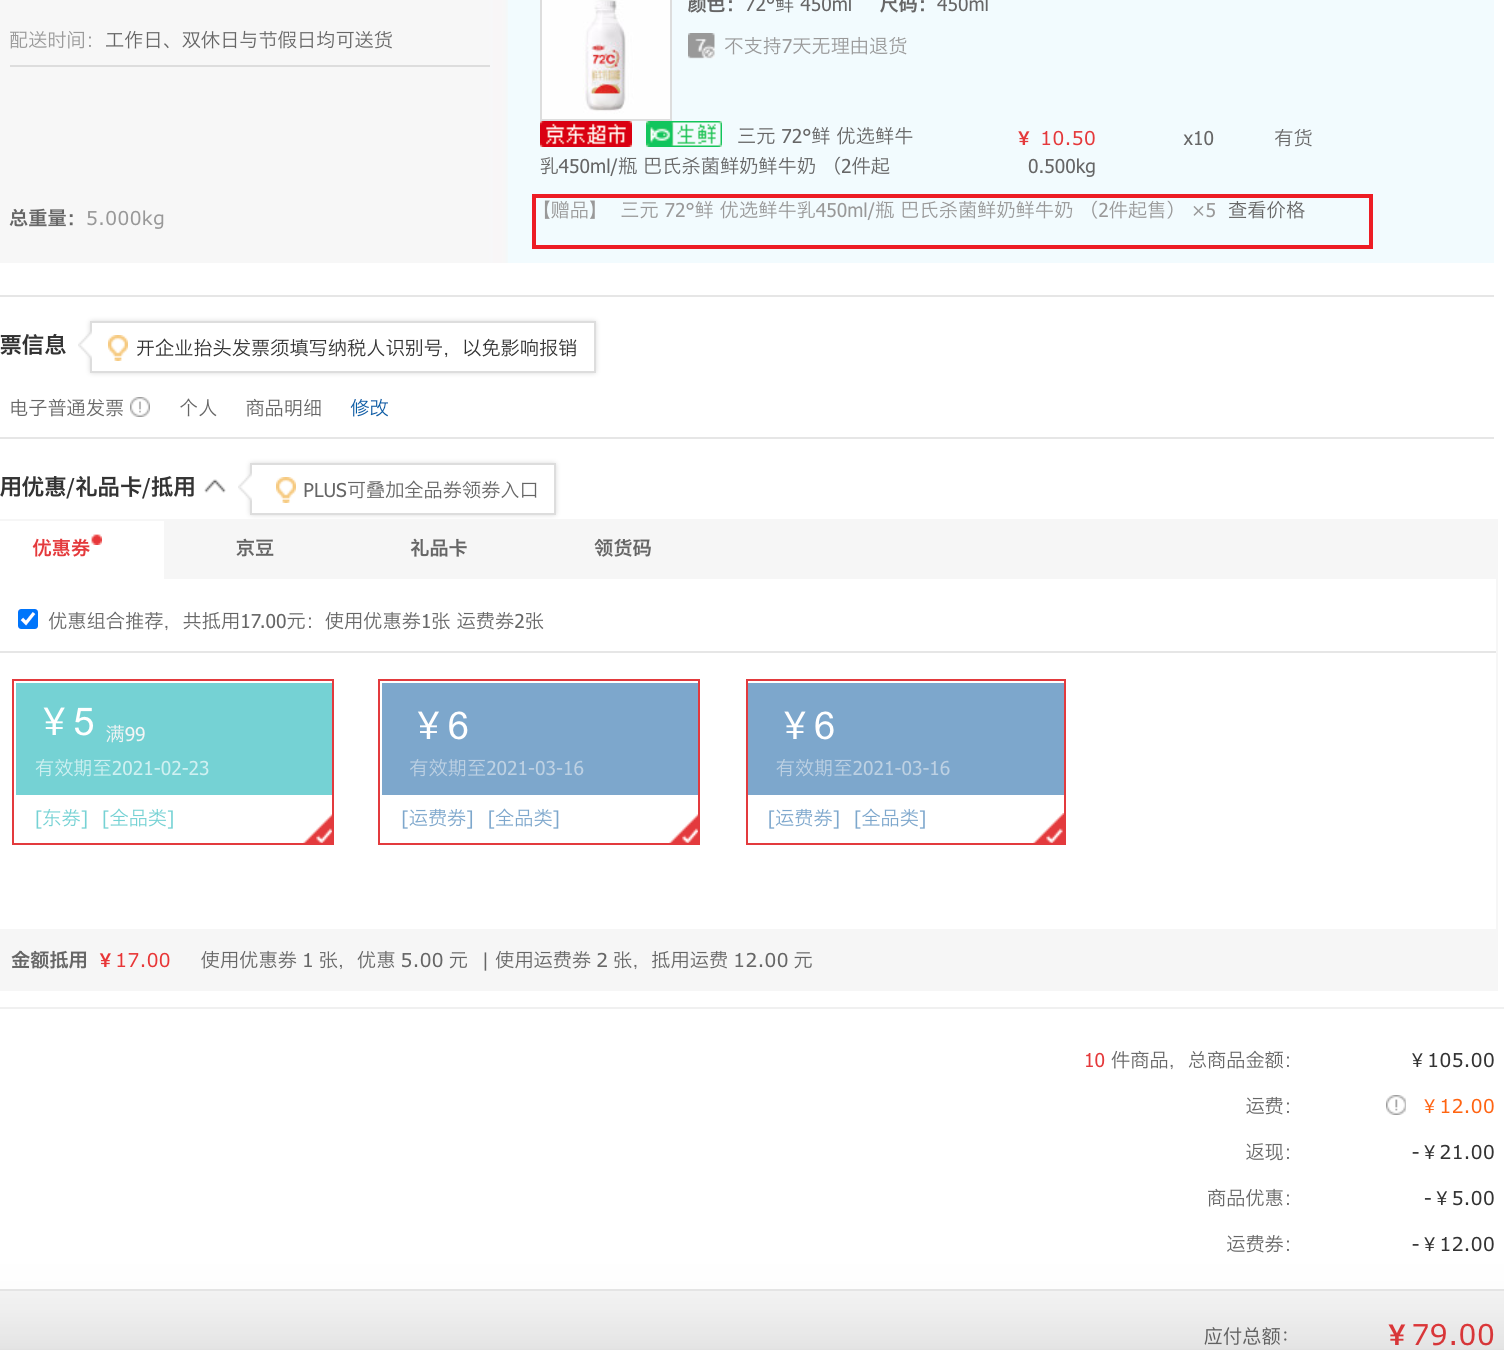The height and width of the screenshot is (1350, 1504).
Task: Open the 领货码 tab
Action: pos(623,548)
